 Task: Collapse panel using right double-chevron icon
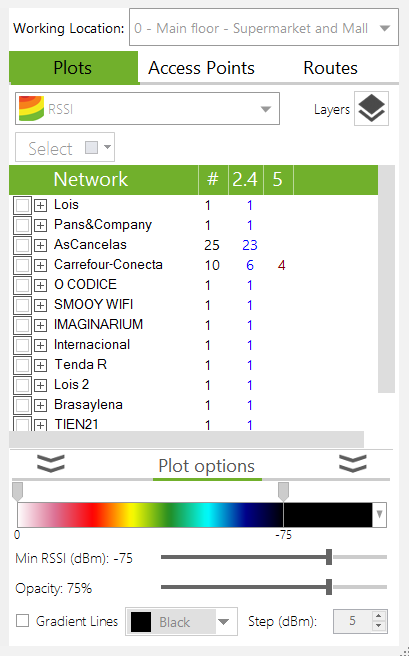coord(353,464)
